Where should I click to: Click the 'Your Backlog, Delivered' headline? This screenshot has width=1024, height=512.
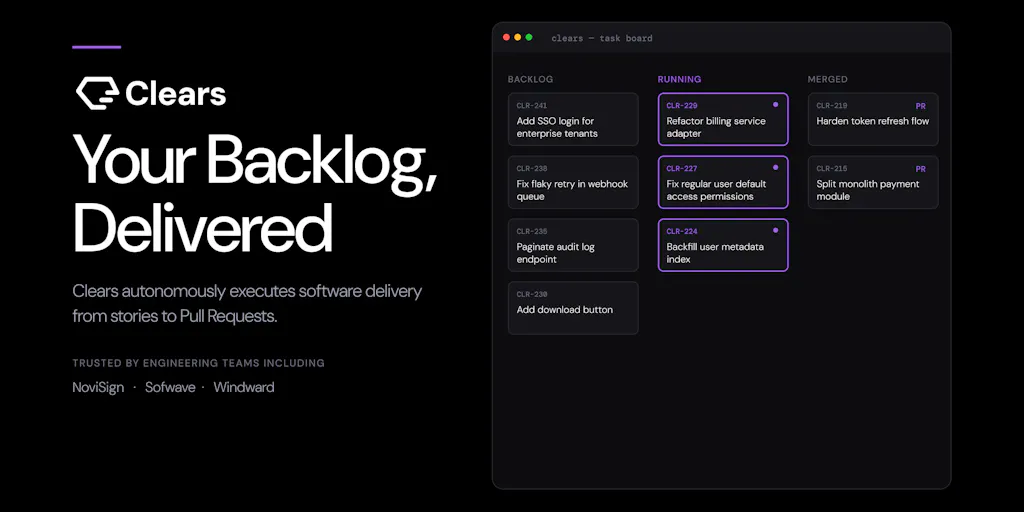[x=255, y=193]
